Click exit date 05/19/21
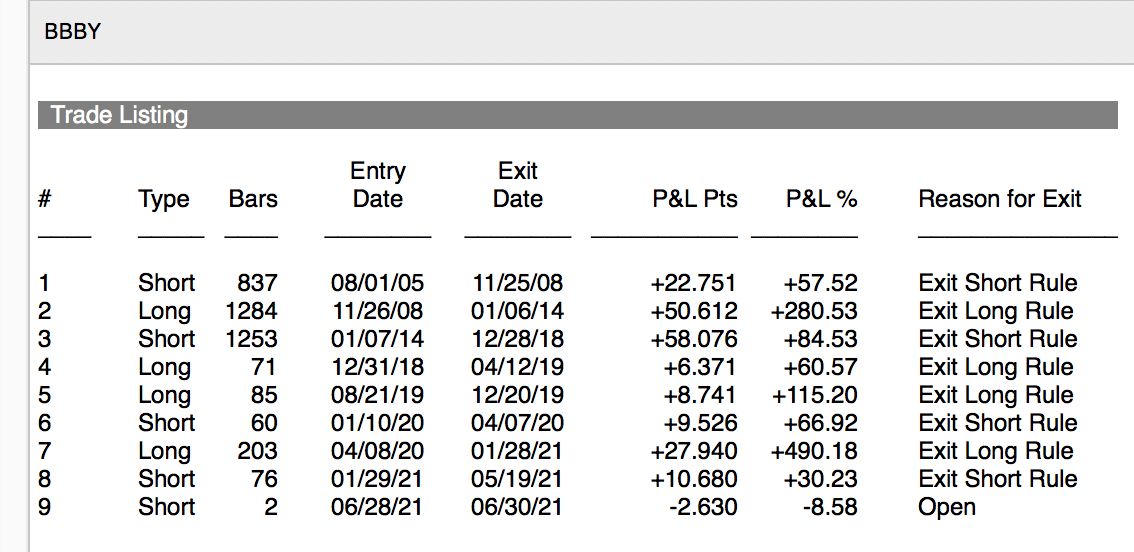This screenshot has width=1134, height=552. pyautogui.click(x=517, y=479)
